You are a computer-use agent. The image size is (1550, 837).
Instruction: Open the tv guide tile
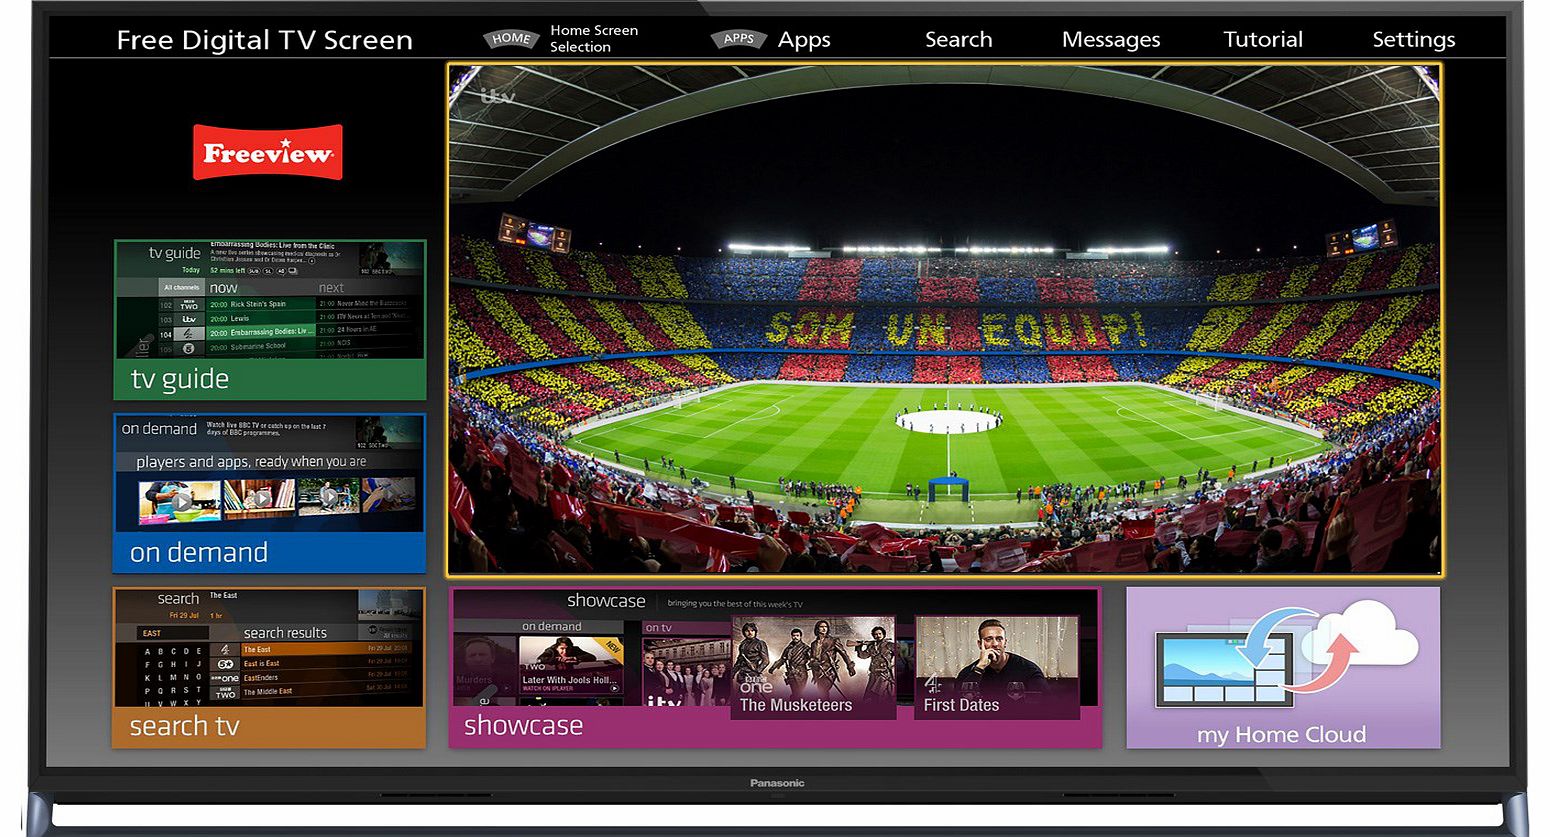click(269, 320)
